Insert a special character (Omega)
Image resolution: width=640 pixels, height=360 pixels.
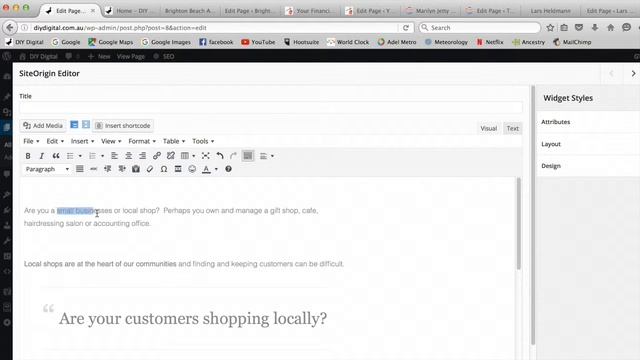[x=164, y=169]
